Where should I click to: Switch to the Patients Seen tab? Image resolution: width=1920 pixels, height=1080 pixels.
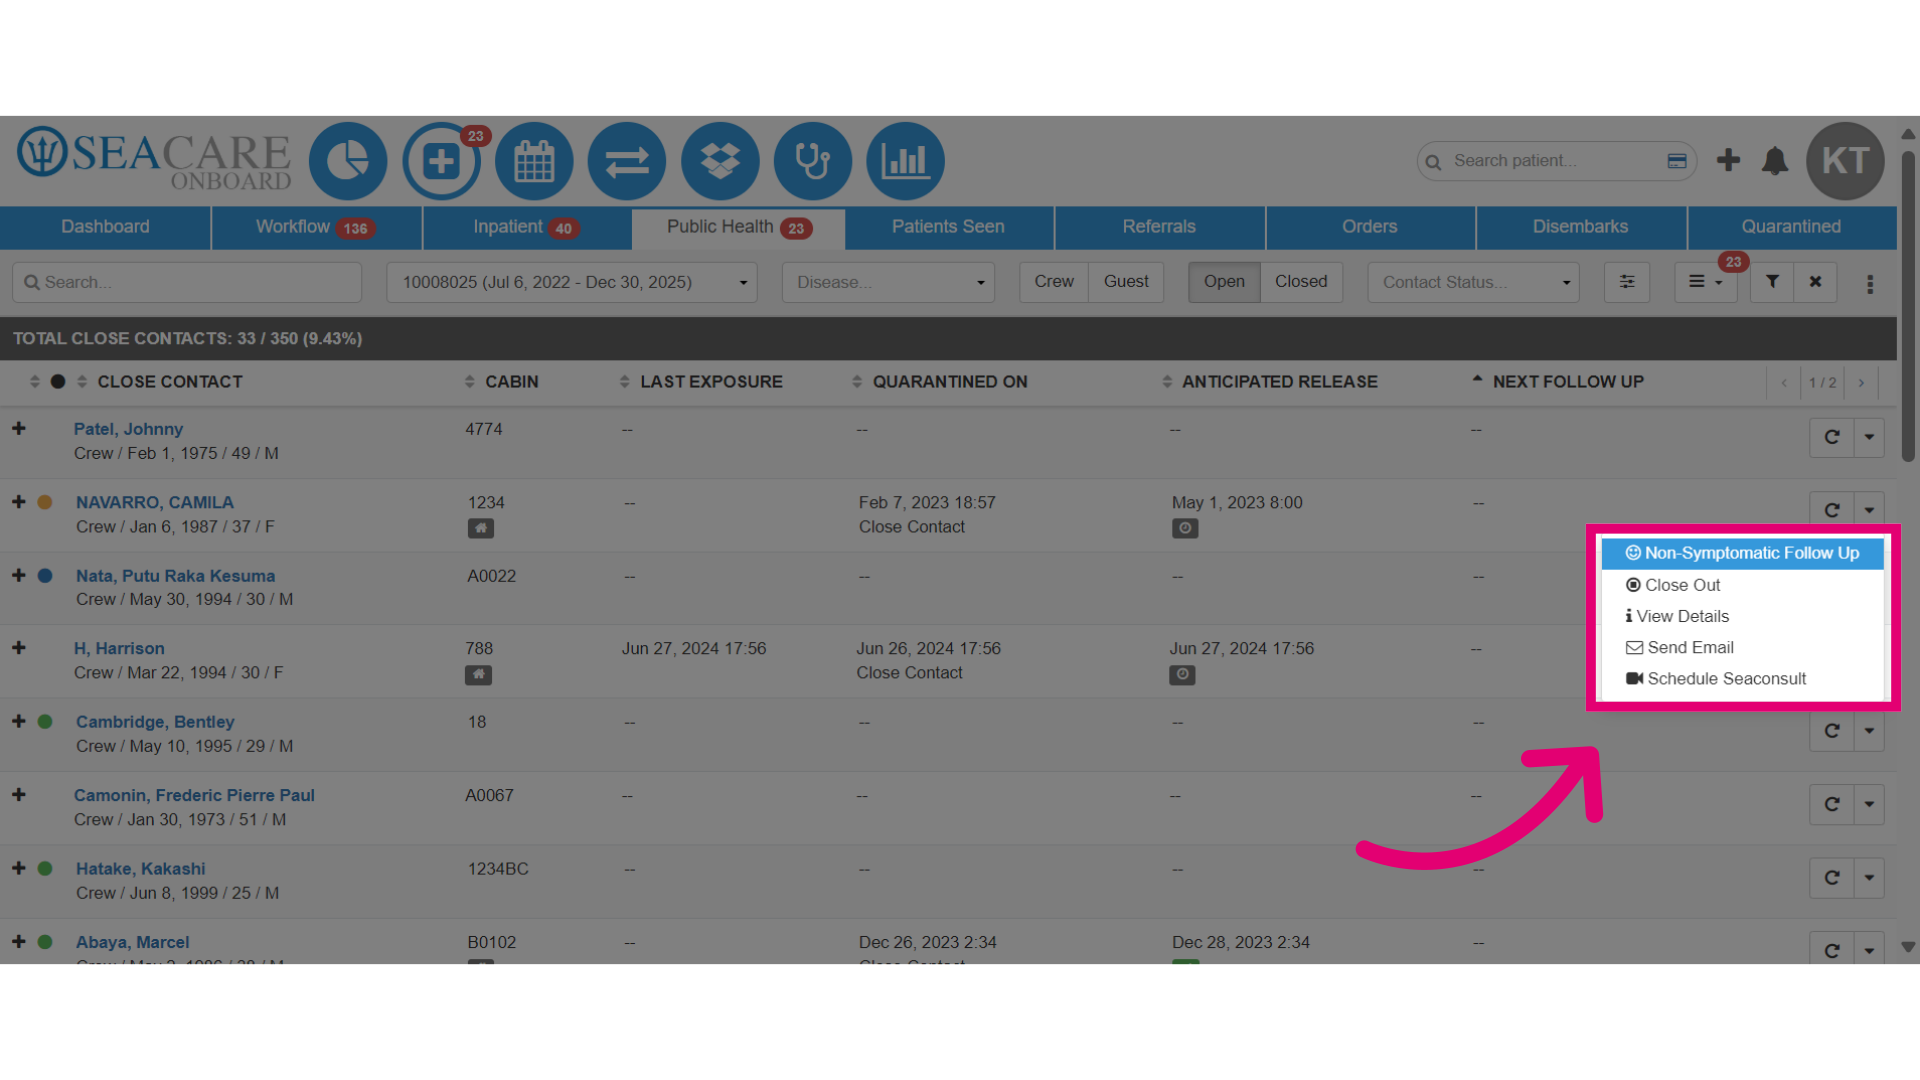coord(948,227)
